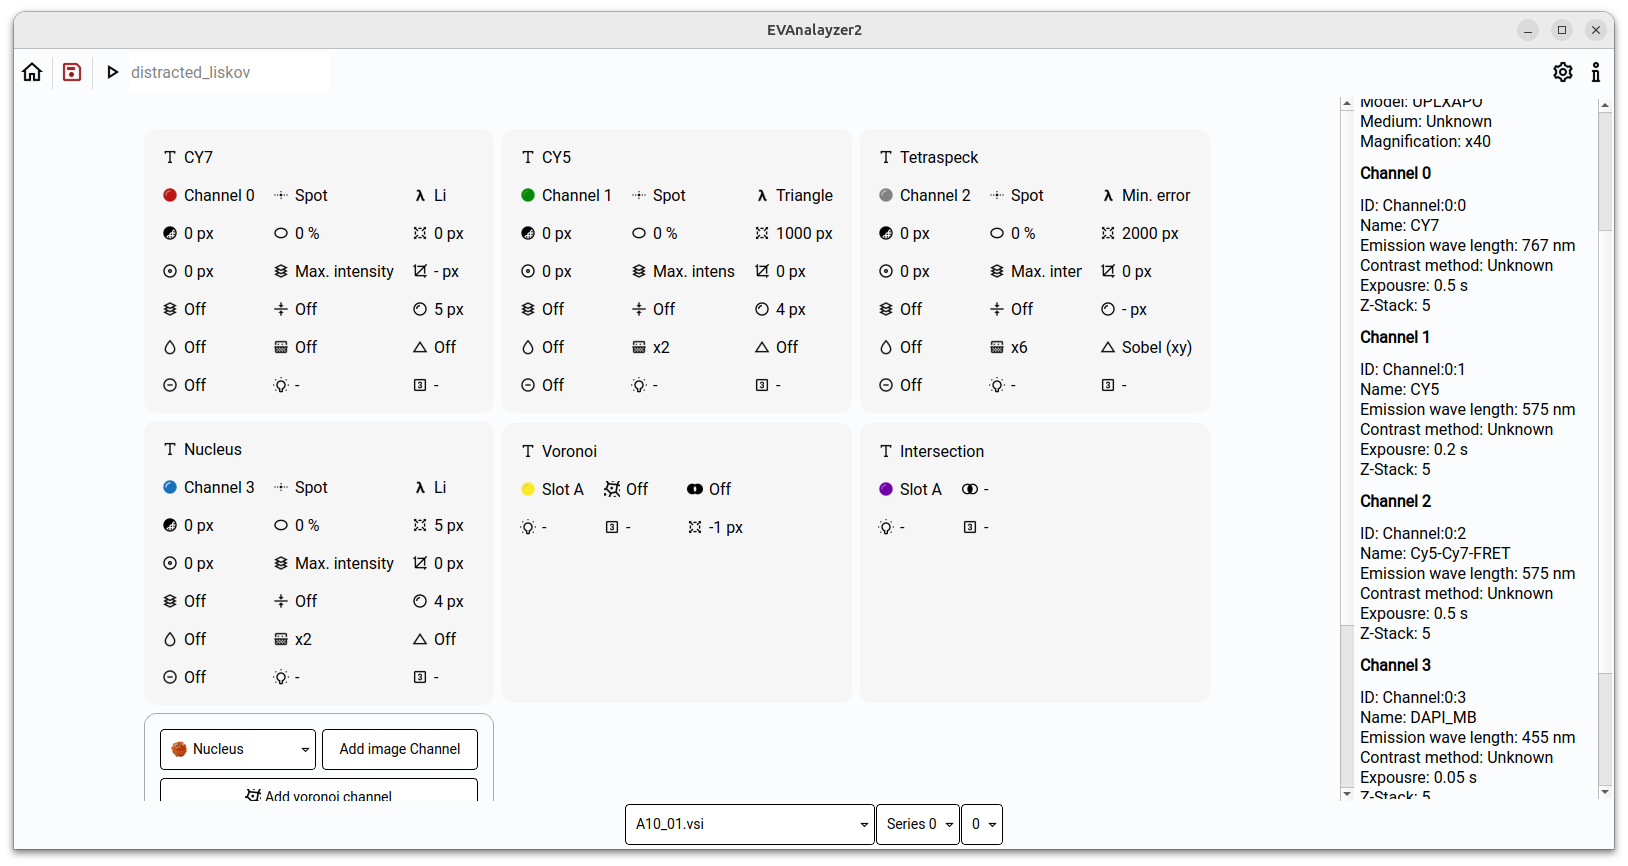Edit the pipeline name field distracted_liskov

coord(229,72)
